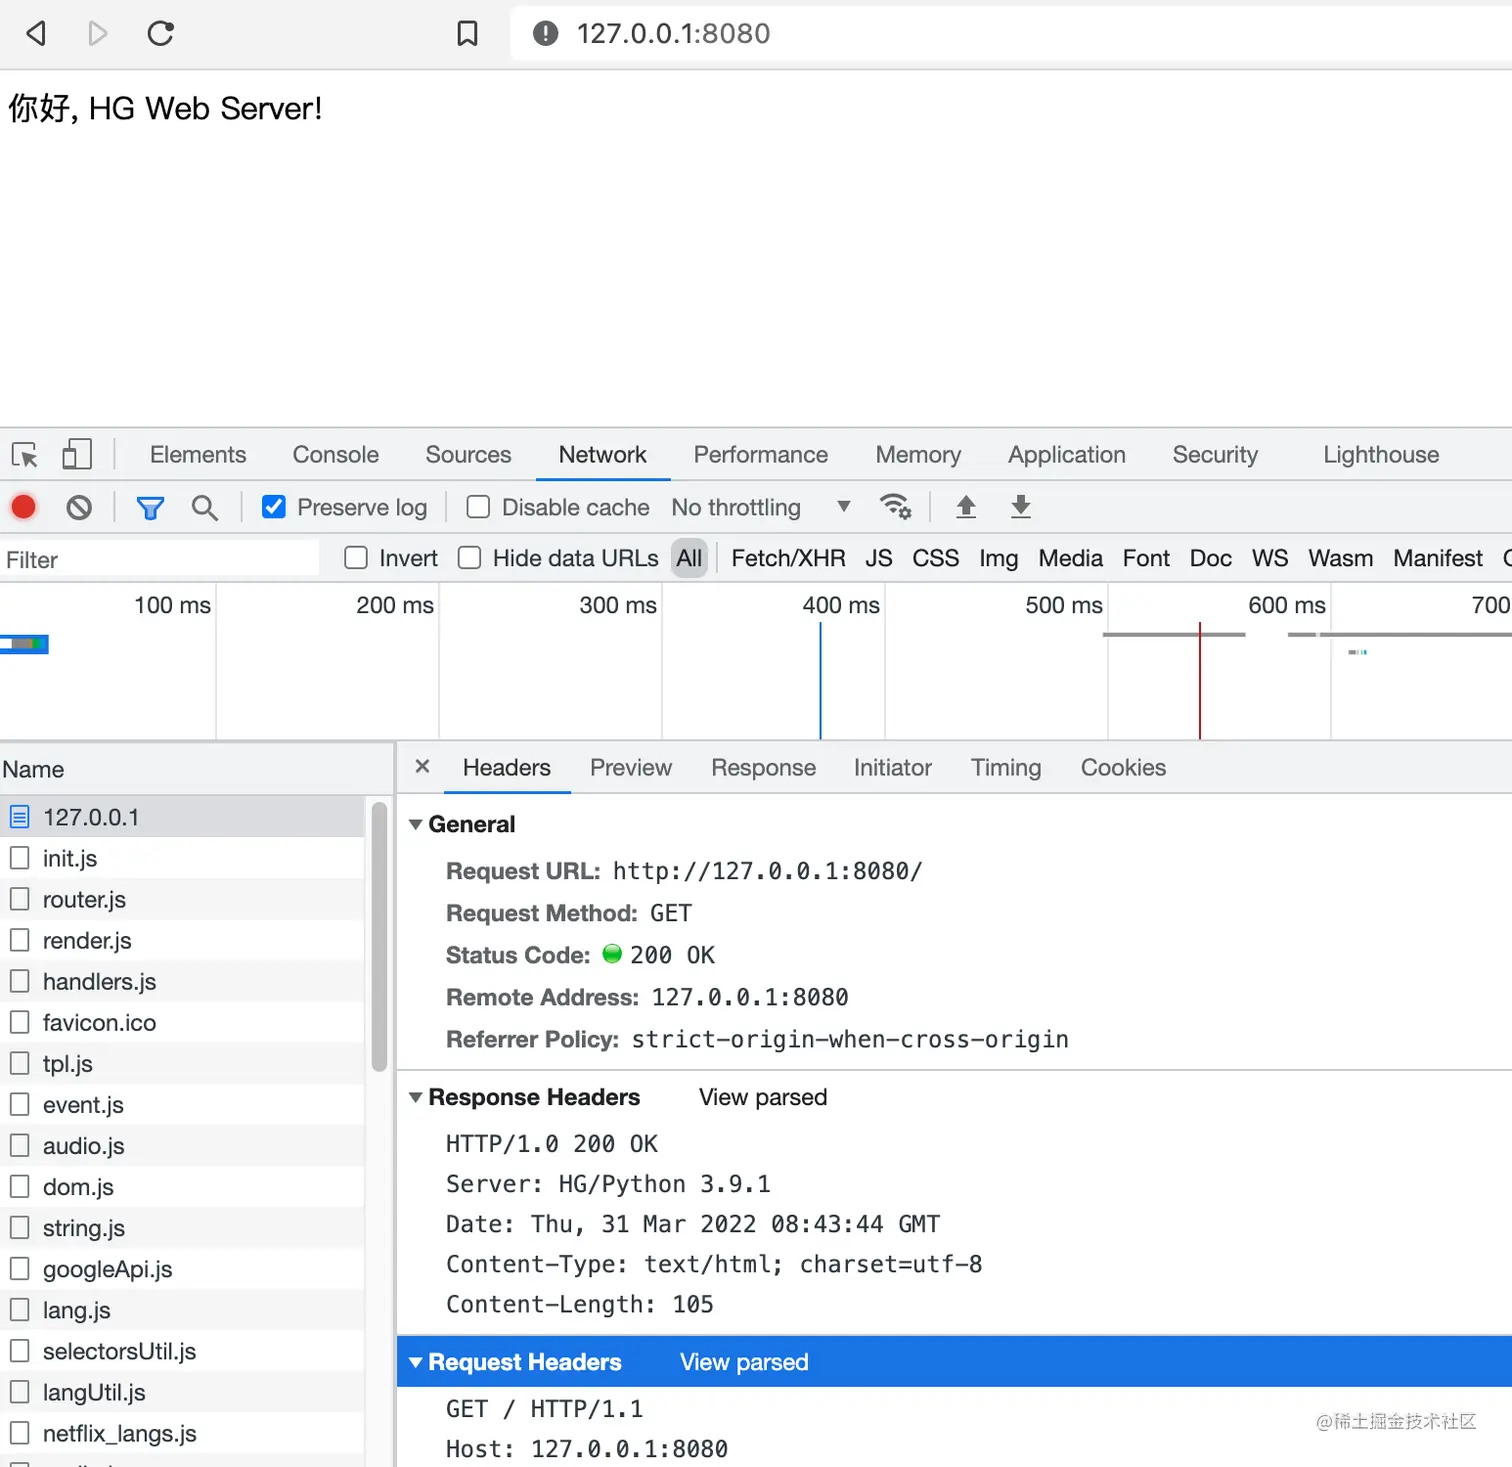Open the Performance tab
Screen dimensions: 1512x1467
tap(761, 455)
